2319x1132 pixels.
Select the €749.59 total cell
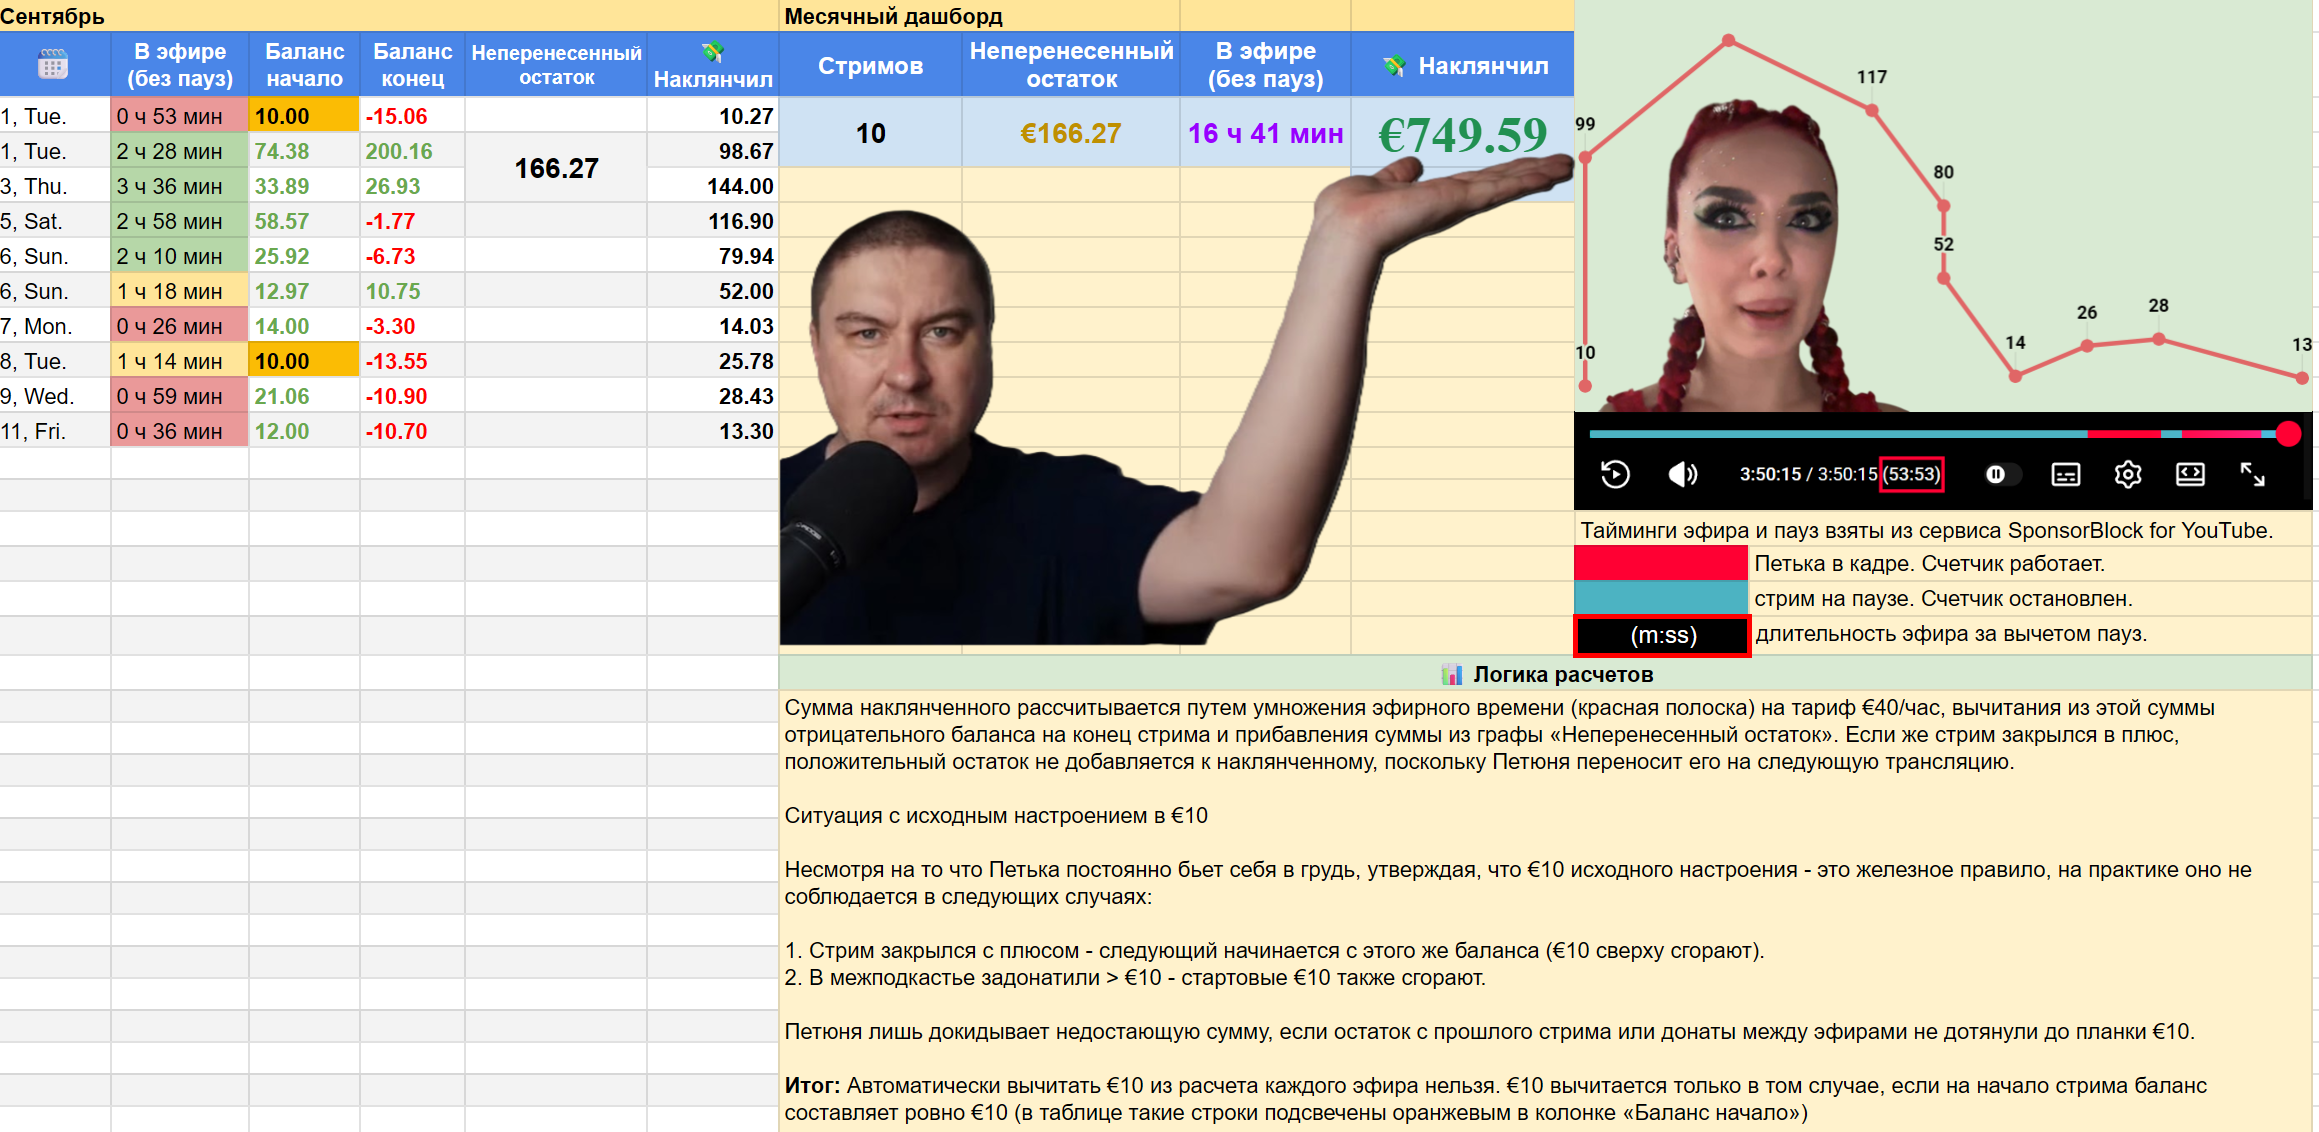click(x=1462, y=133)
